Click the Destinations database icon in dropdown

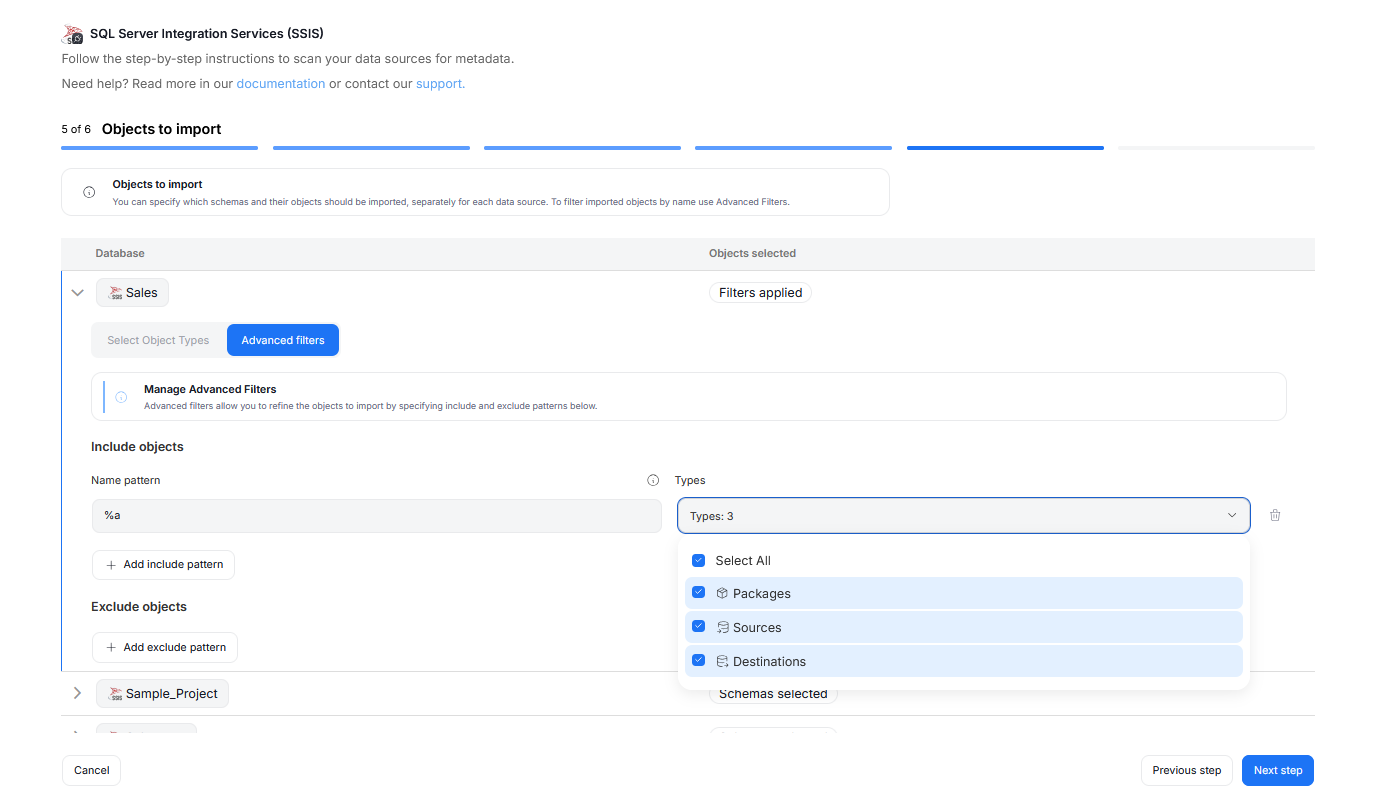click(722, 661)
